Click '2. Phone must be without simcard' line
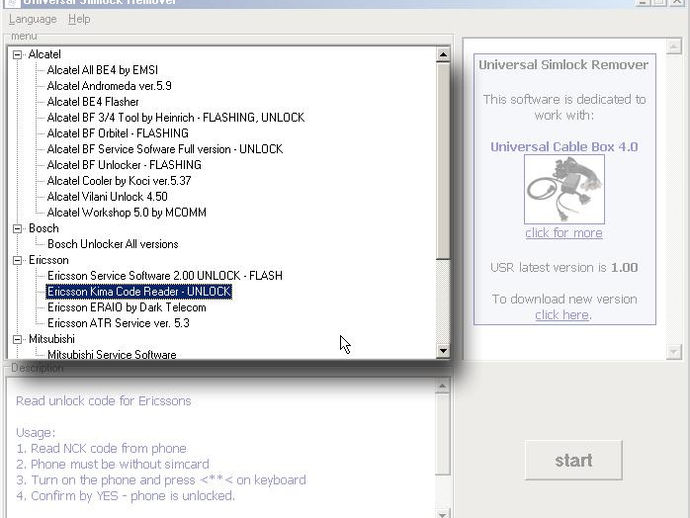The width and height of the screenshot is (690, 518). [x=113, y=464]
